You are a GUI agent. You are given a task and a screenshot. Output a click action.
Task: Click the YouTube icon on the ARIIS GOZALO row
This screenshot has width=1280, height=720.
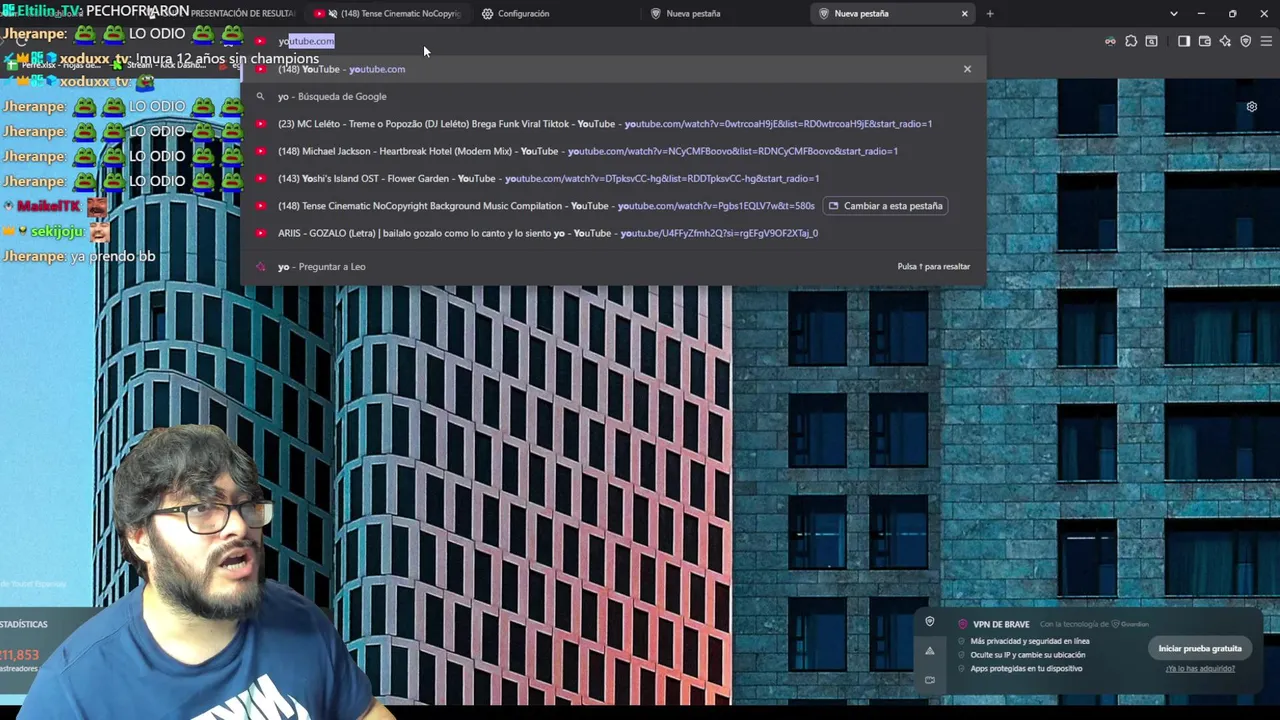[261, 233]
